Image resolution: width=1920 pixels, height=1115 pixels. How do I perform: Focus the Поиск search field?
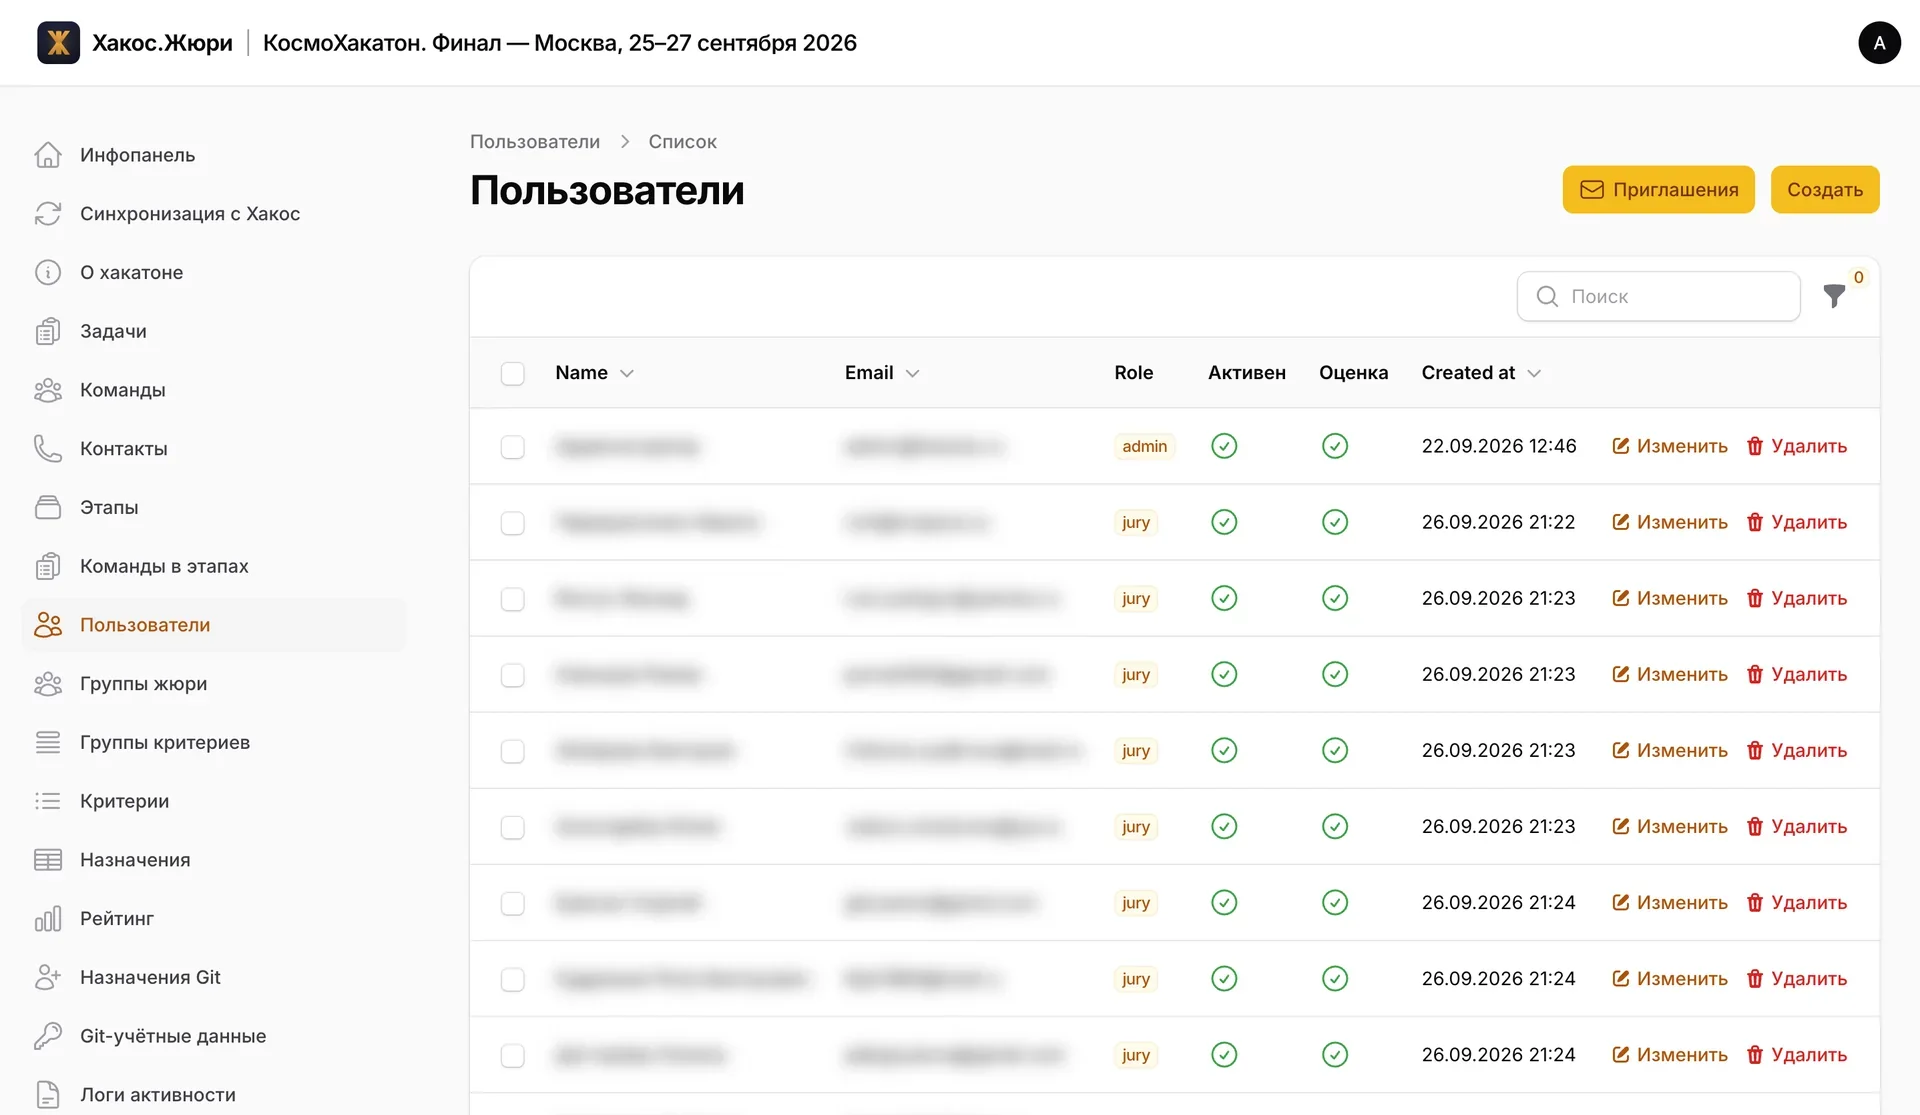coord(1658,296)
